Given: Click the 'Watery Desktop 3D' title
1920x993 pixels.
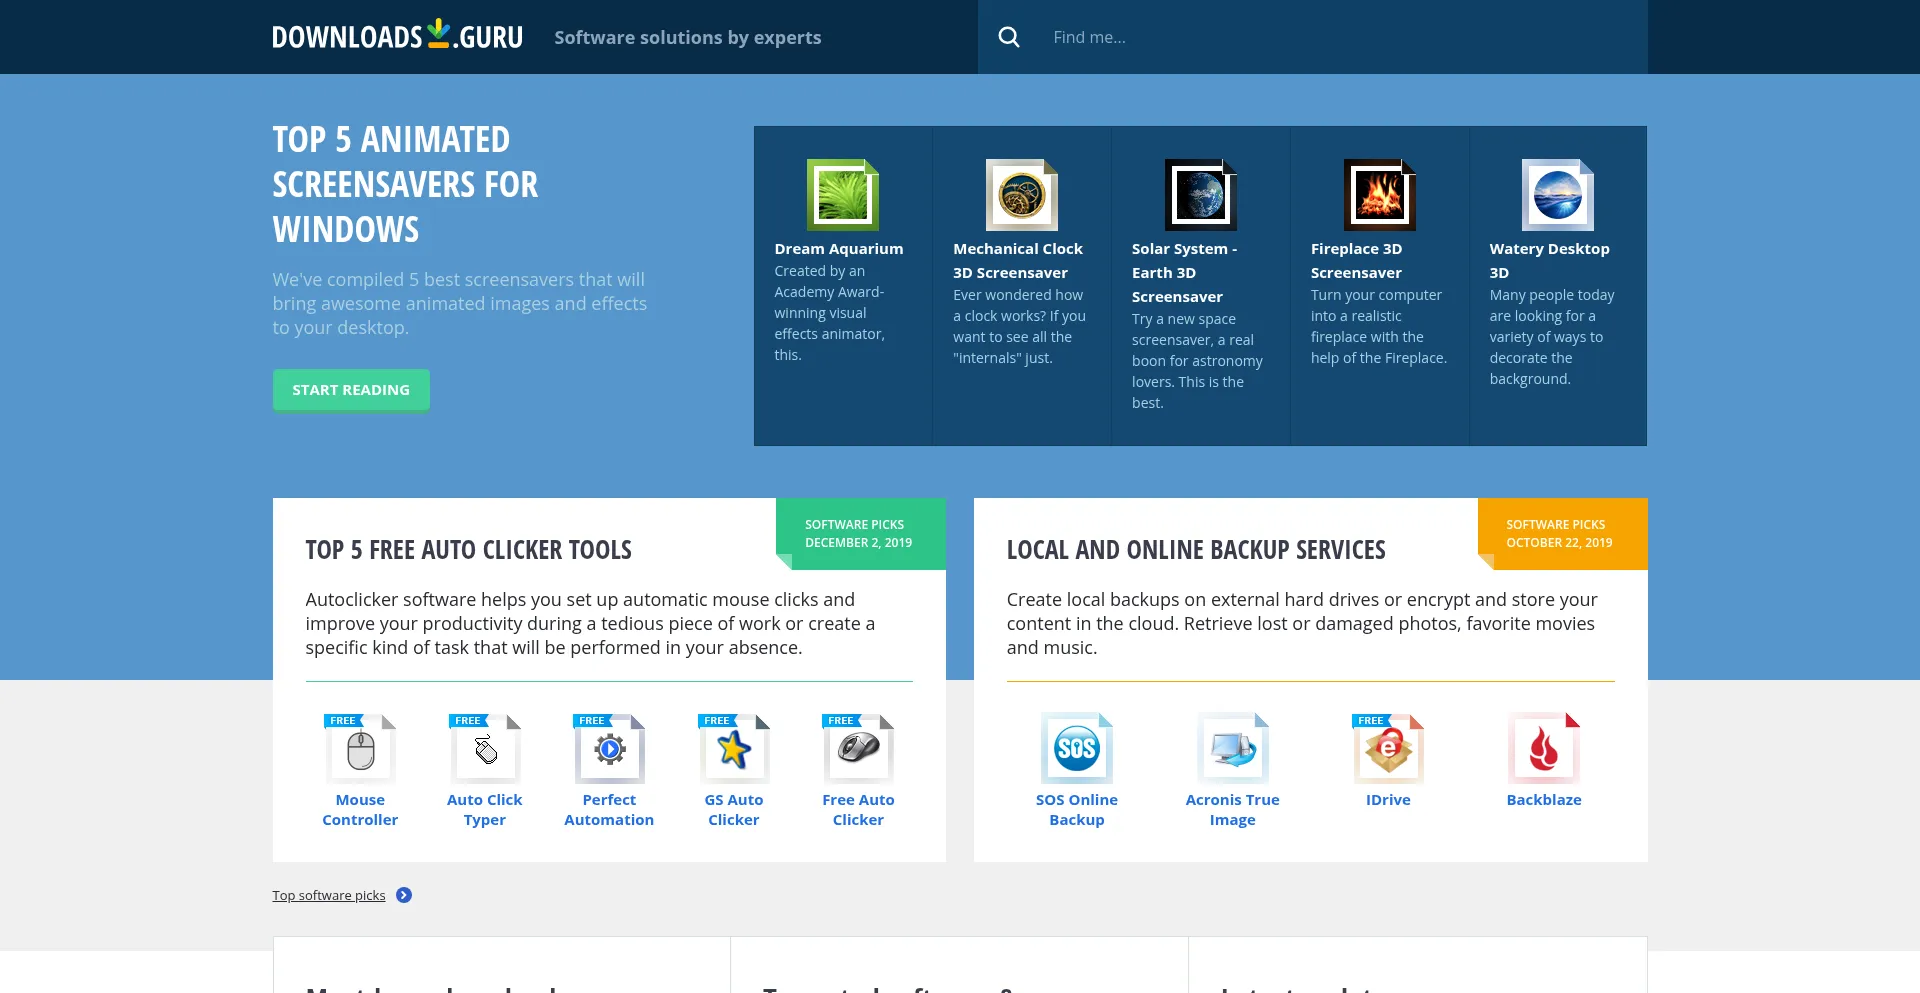Looking at the screenshot, I should (x=1549, y=261).
